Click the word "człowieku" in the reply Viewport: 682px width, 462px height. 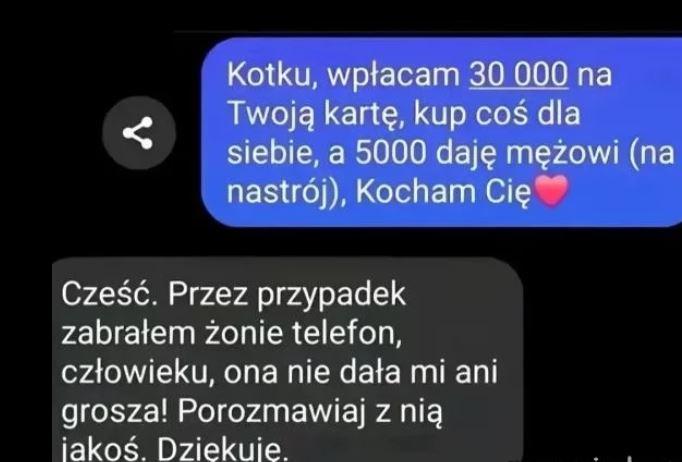point(137,372)
